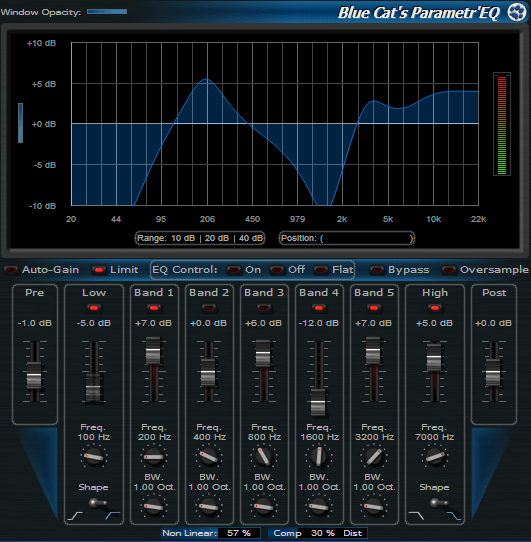
Task: Enable the Oversample LED
Action: [449, 270]
